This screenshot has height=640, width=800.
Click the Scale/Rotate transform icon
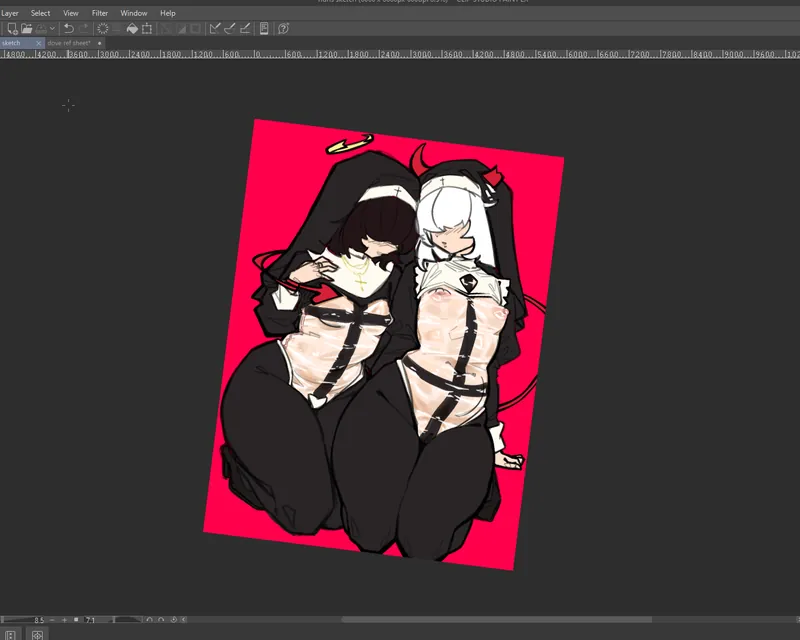click(147, 29)
